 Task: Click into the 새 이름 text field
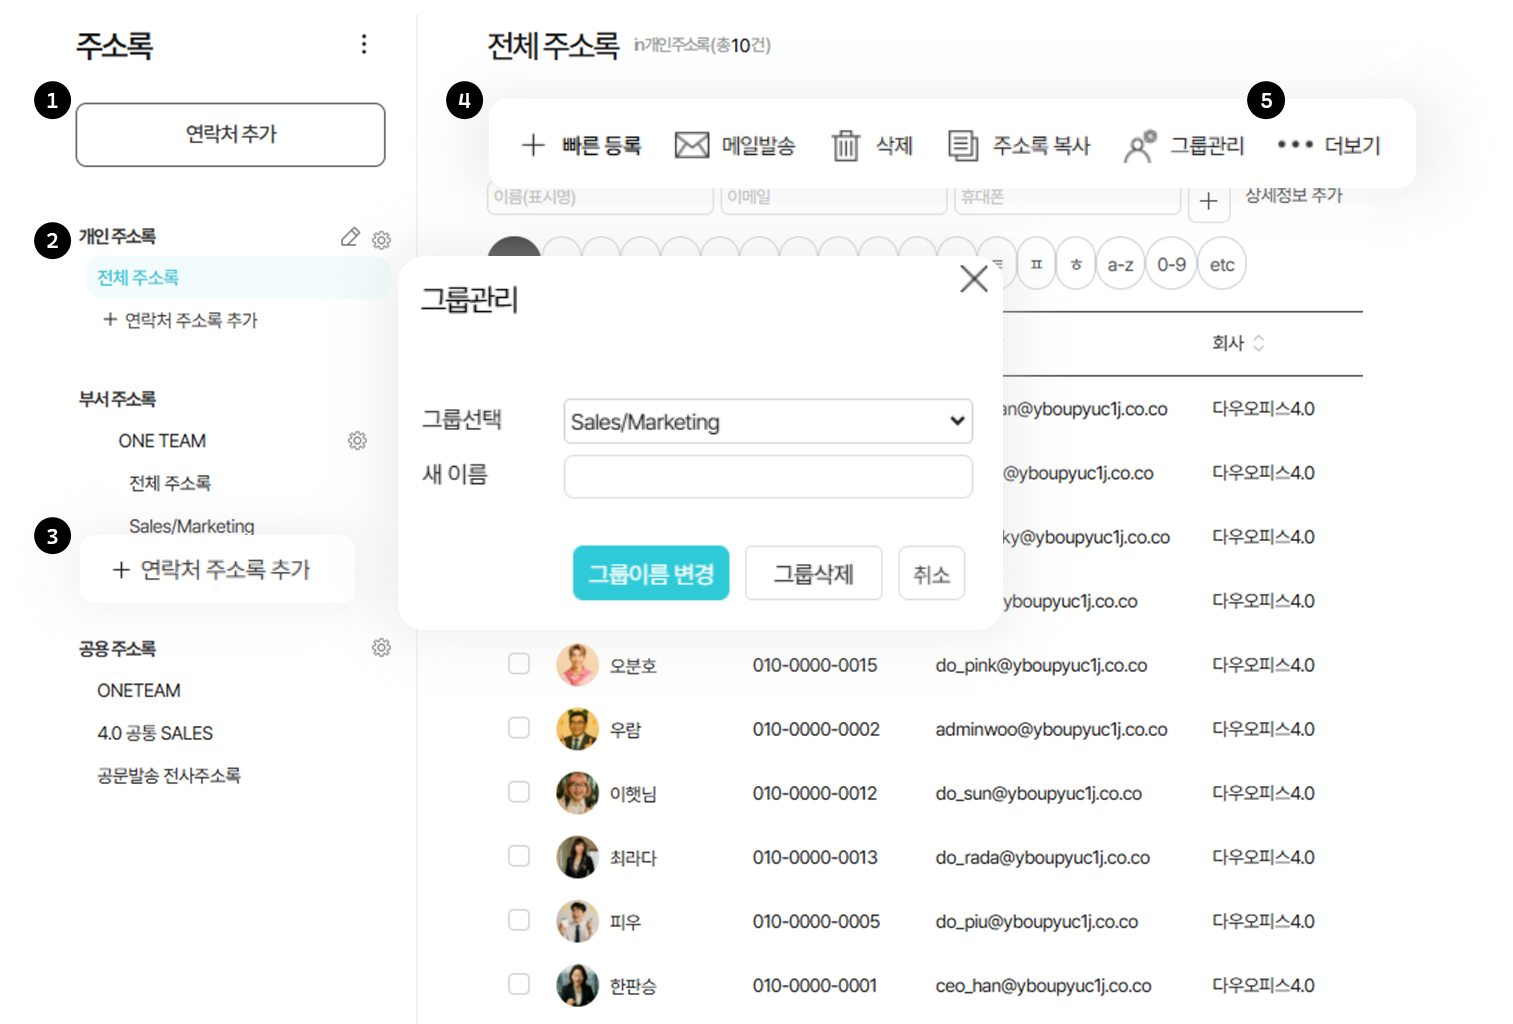coord(767,477)
